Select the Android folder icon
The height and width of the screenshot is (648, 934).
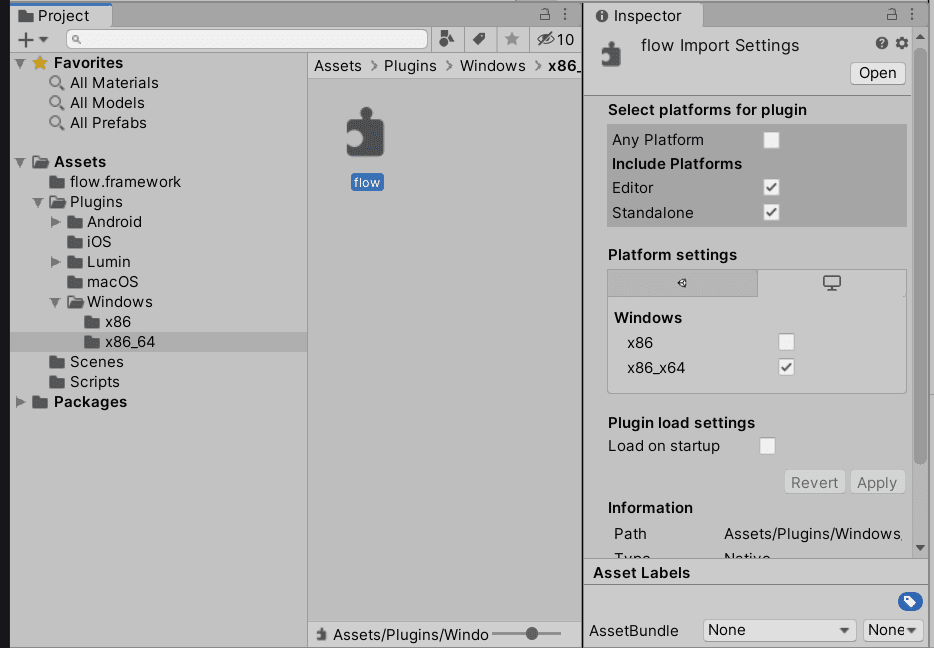(75, 222)
